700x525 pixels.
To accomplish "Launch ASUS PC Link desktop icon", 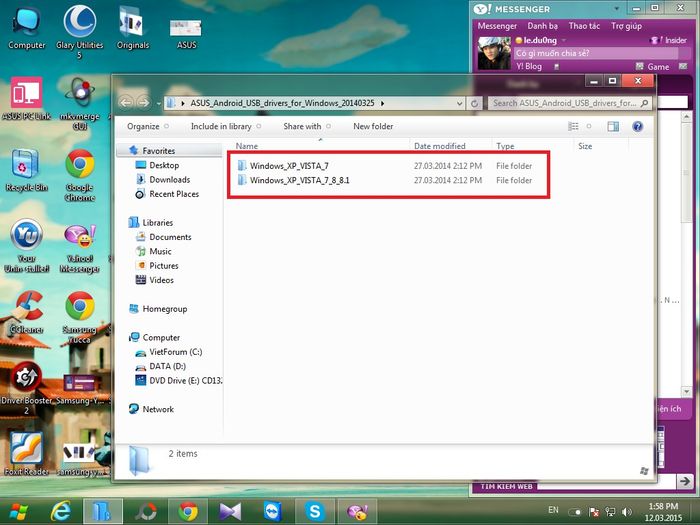I will pos(26,98).
